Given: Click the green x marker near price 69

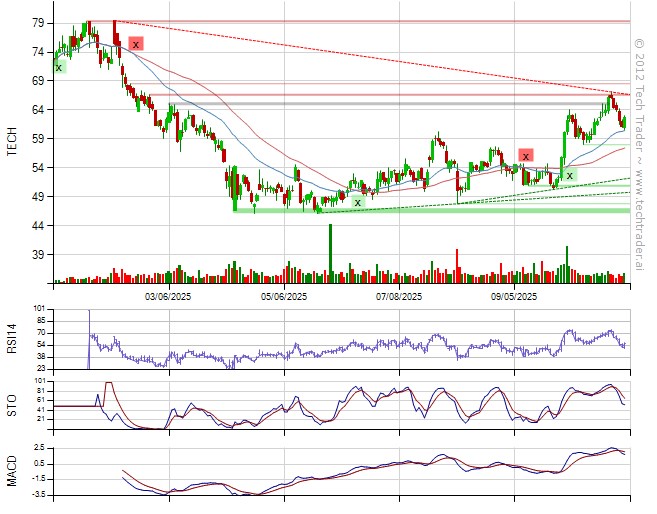Looking at the screenshot, I should coord(59,67).
